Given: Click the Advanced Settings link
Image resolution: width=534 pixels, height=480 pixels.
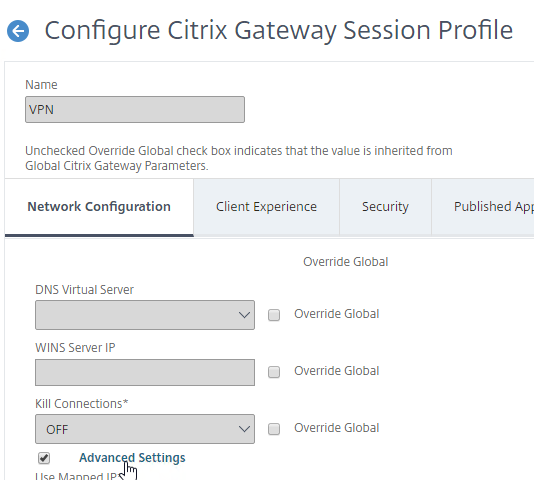Looking at the screenshot, I should click(x=132, y=458).
